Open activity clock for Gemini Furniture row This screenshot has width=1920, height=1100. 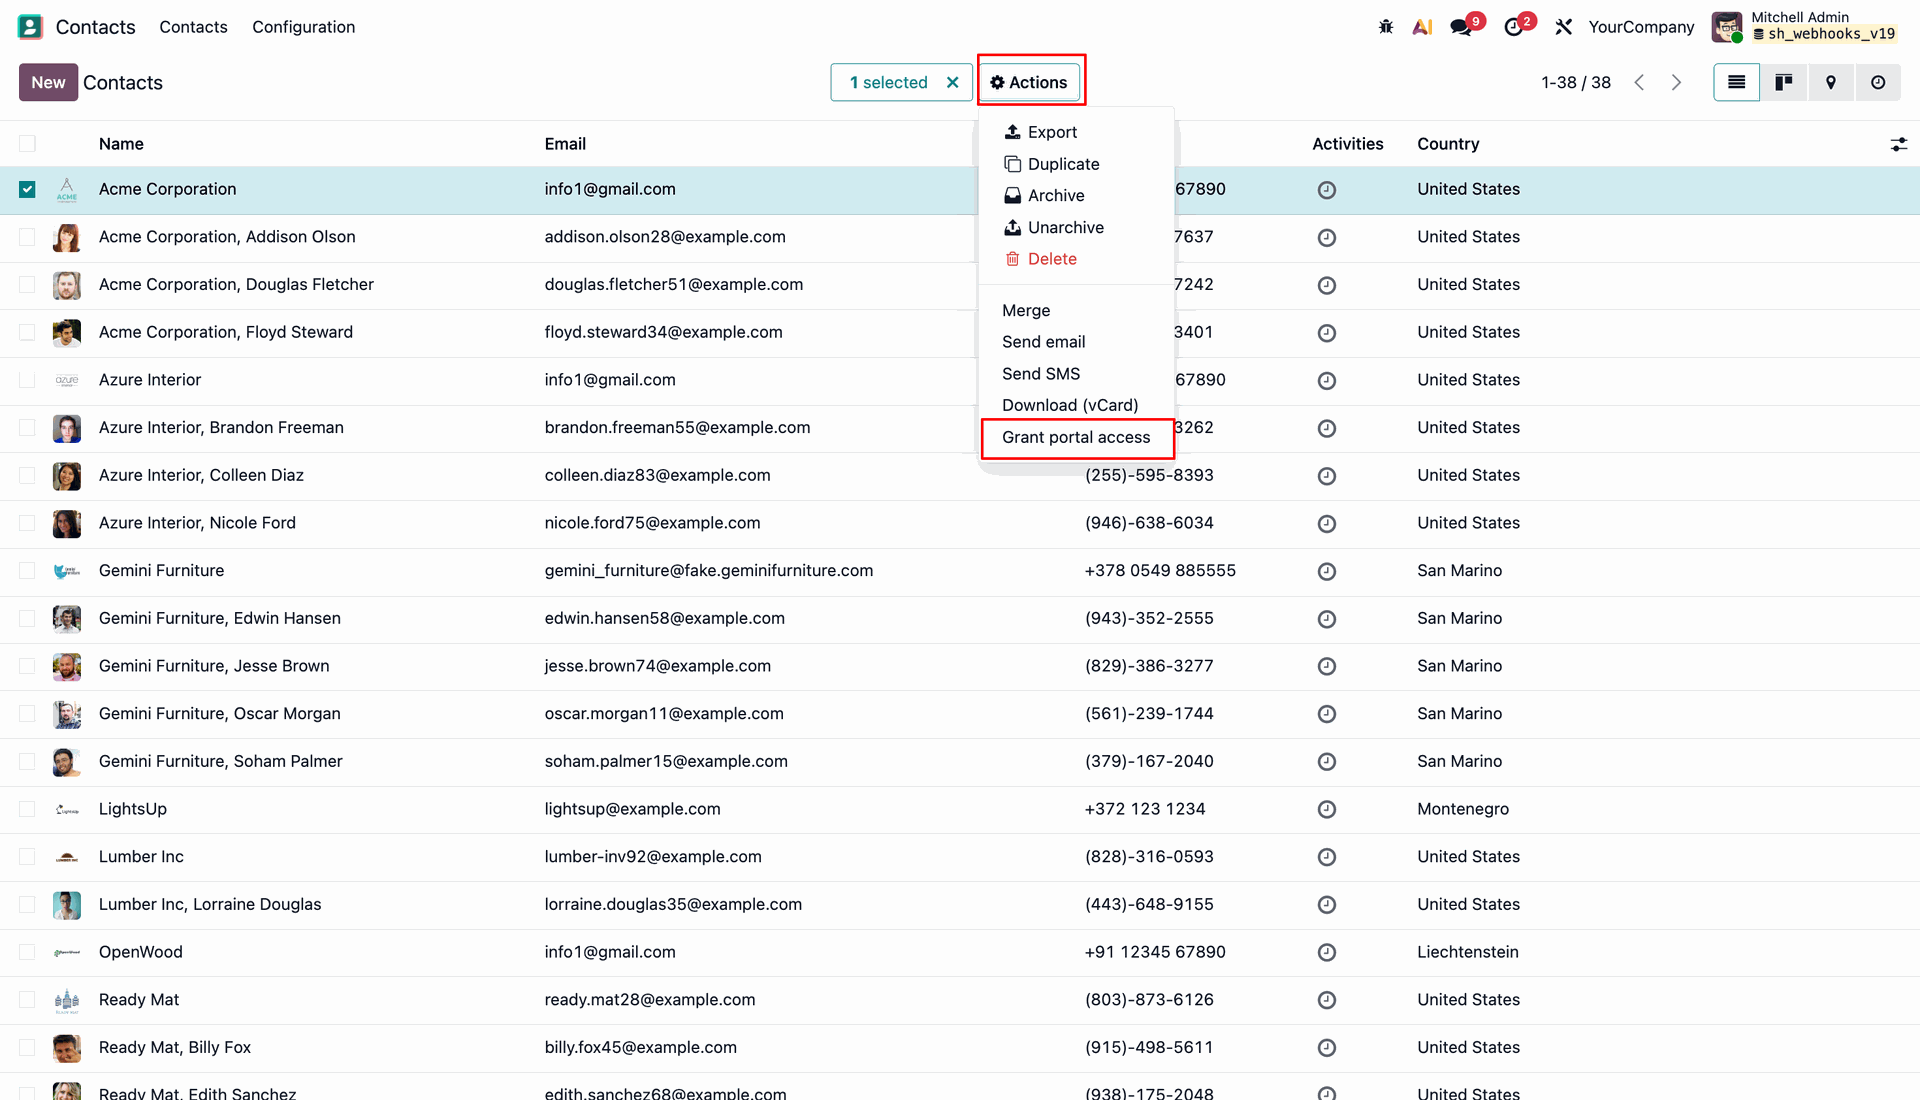1326,571
